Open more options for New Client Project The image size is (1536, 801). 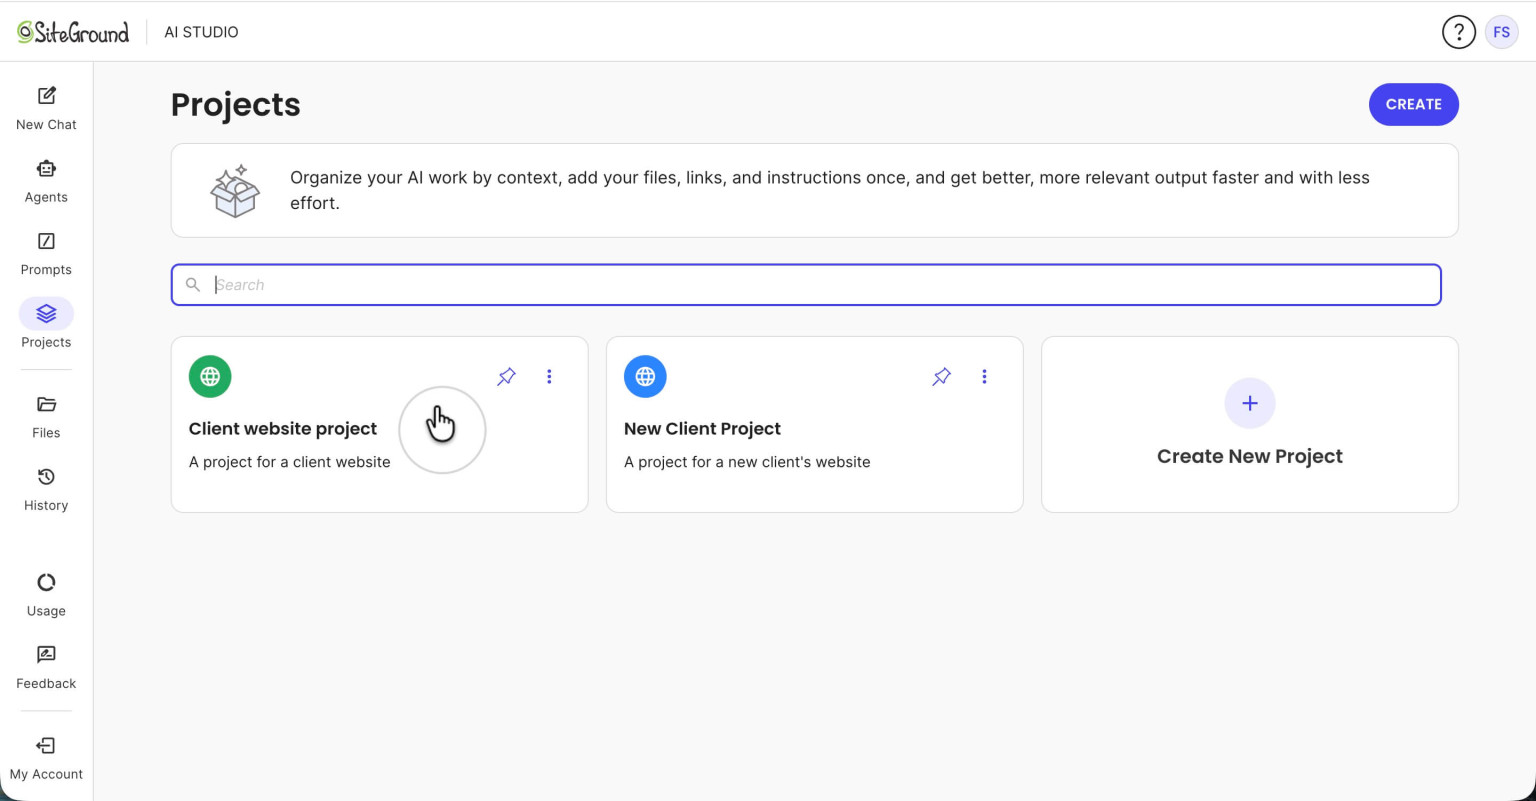984,377
